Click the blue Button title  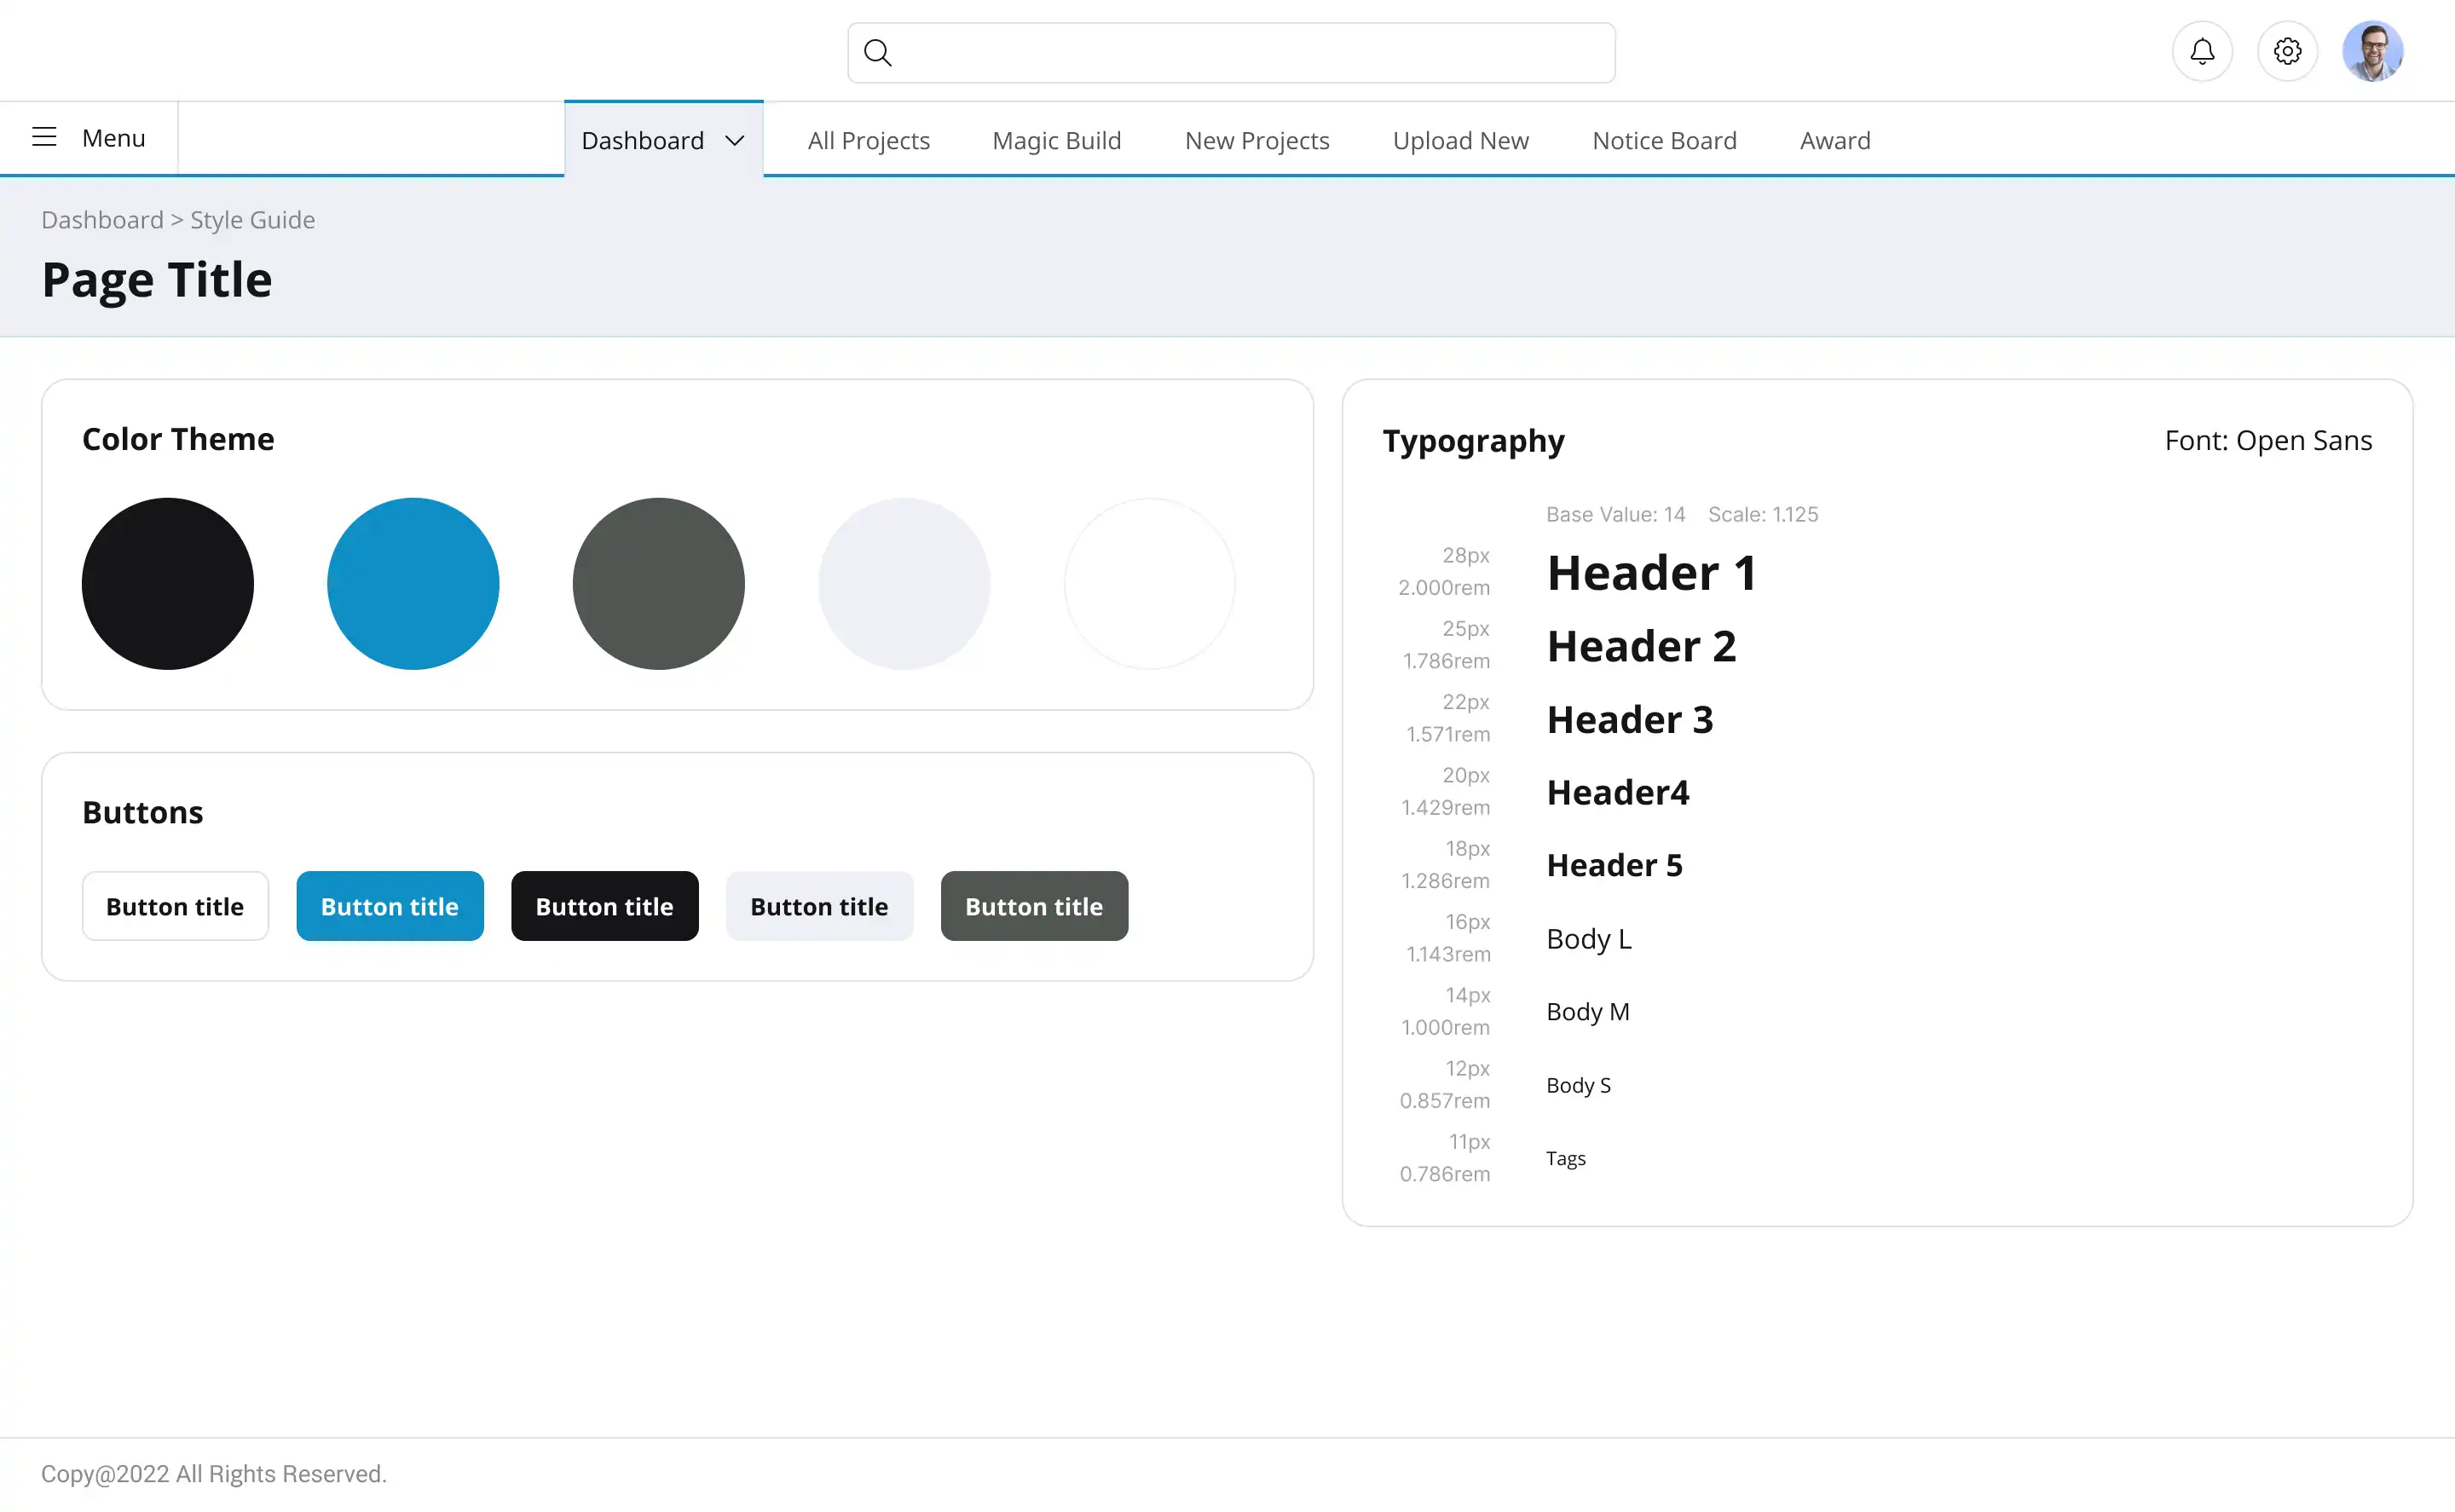pos(390,906)
